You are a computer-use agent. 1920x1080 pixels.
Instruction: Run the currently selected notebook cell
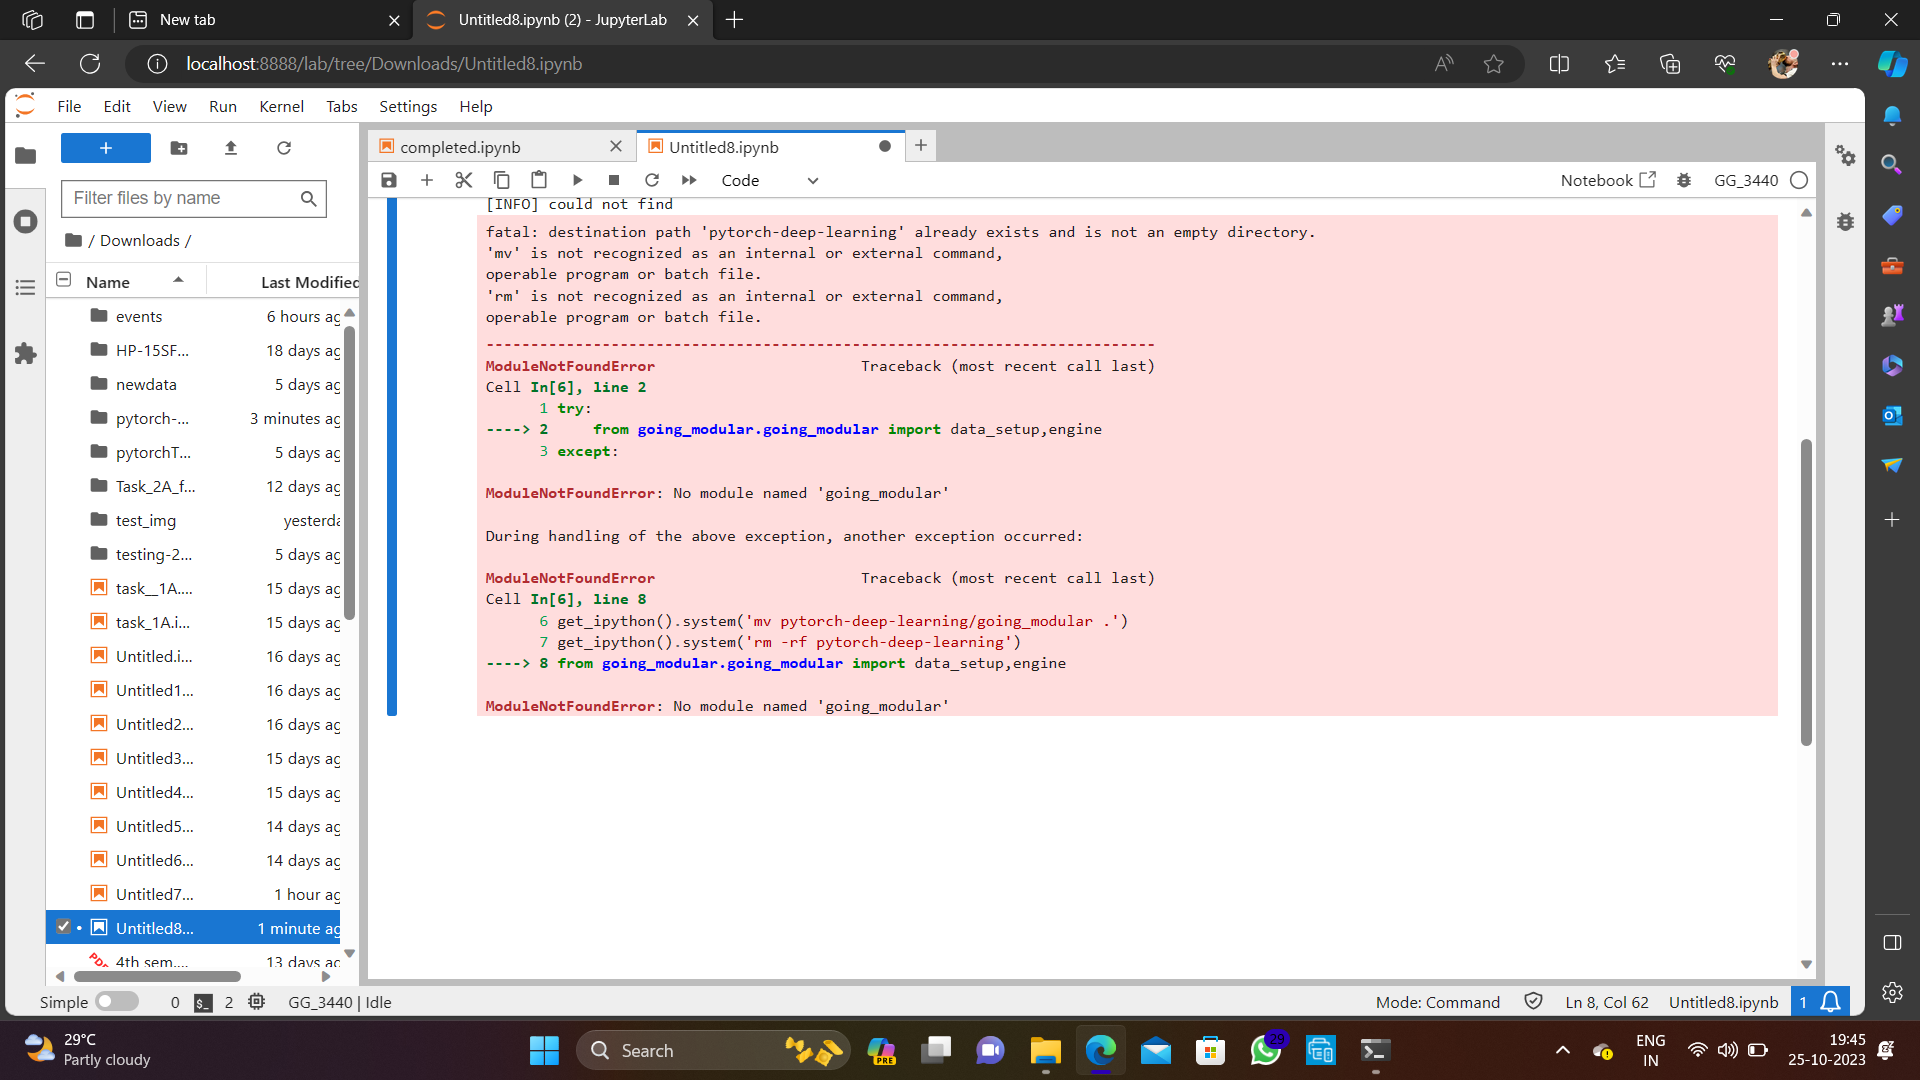[x=577, y=180]
